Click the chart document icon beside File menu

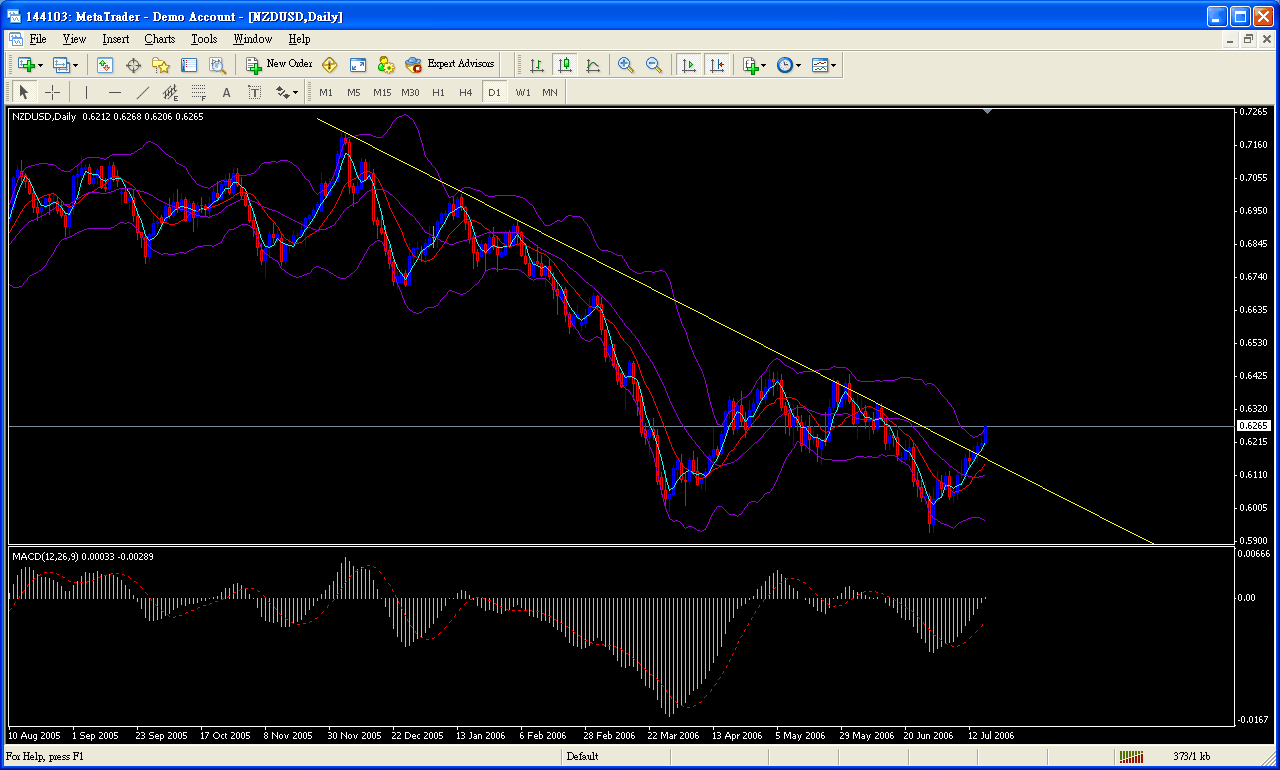15,39
